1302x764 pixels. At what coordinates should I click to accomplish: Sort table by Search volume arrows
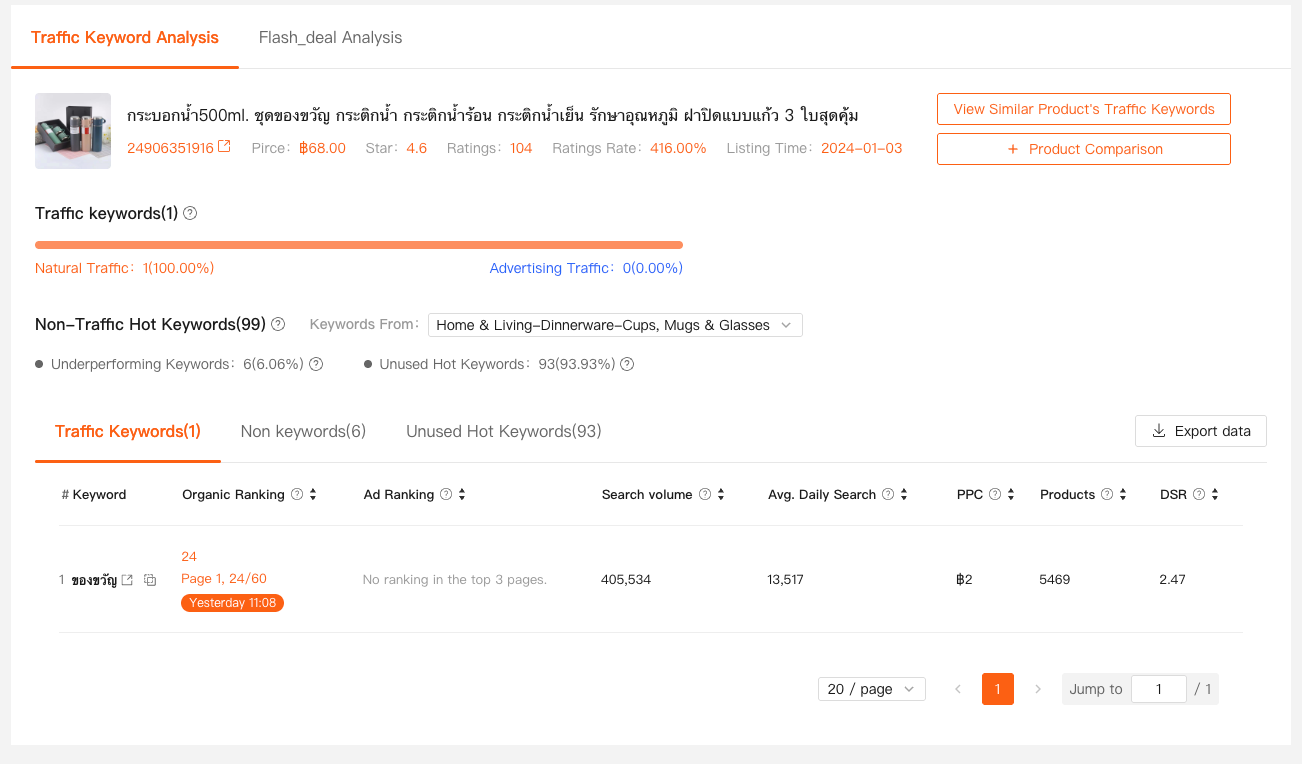[x=721, y=494]
